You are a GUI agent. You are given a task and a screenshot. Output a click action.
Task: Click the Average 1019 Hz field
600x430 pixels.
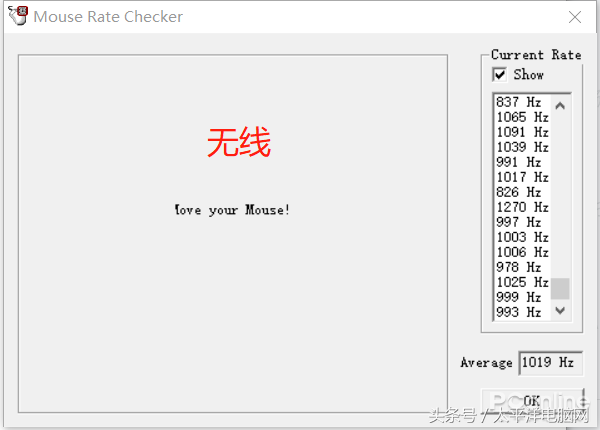[x=550, y=362]
